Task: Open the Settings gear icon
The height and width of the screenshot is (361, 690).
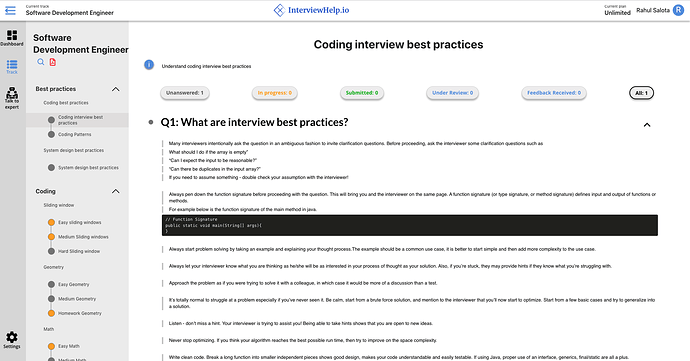Action: coord(12,340)
